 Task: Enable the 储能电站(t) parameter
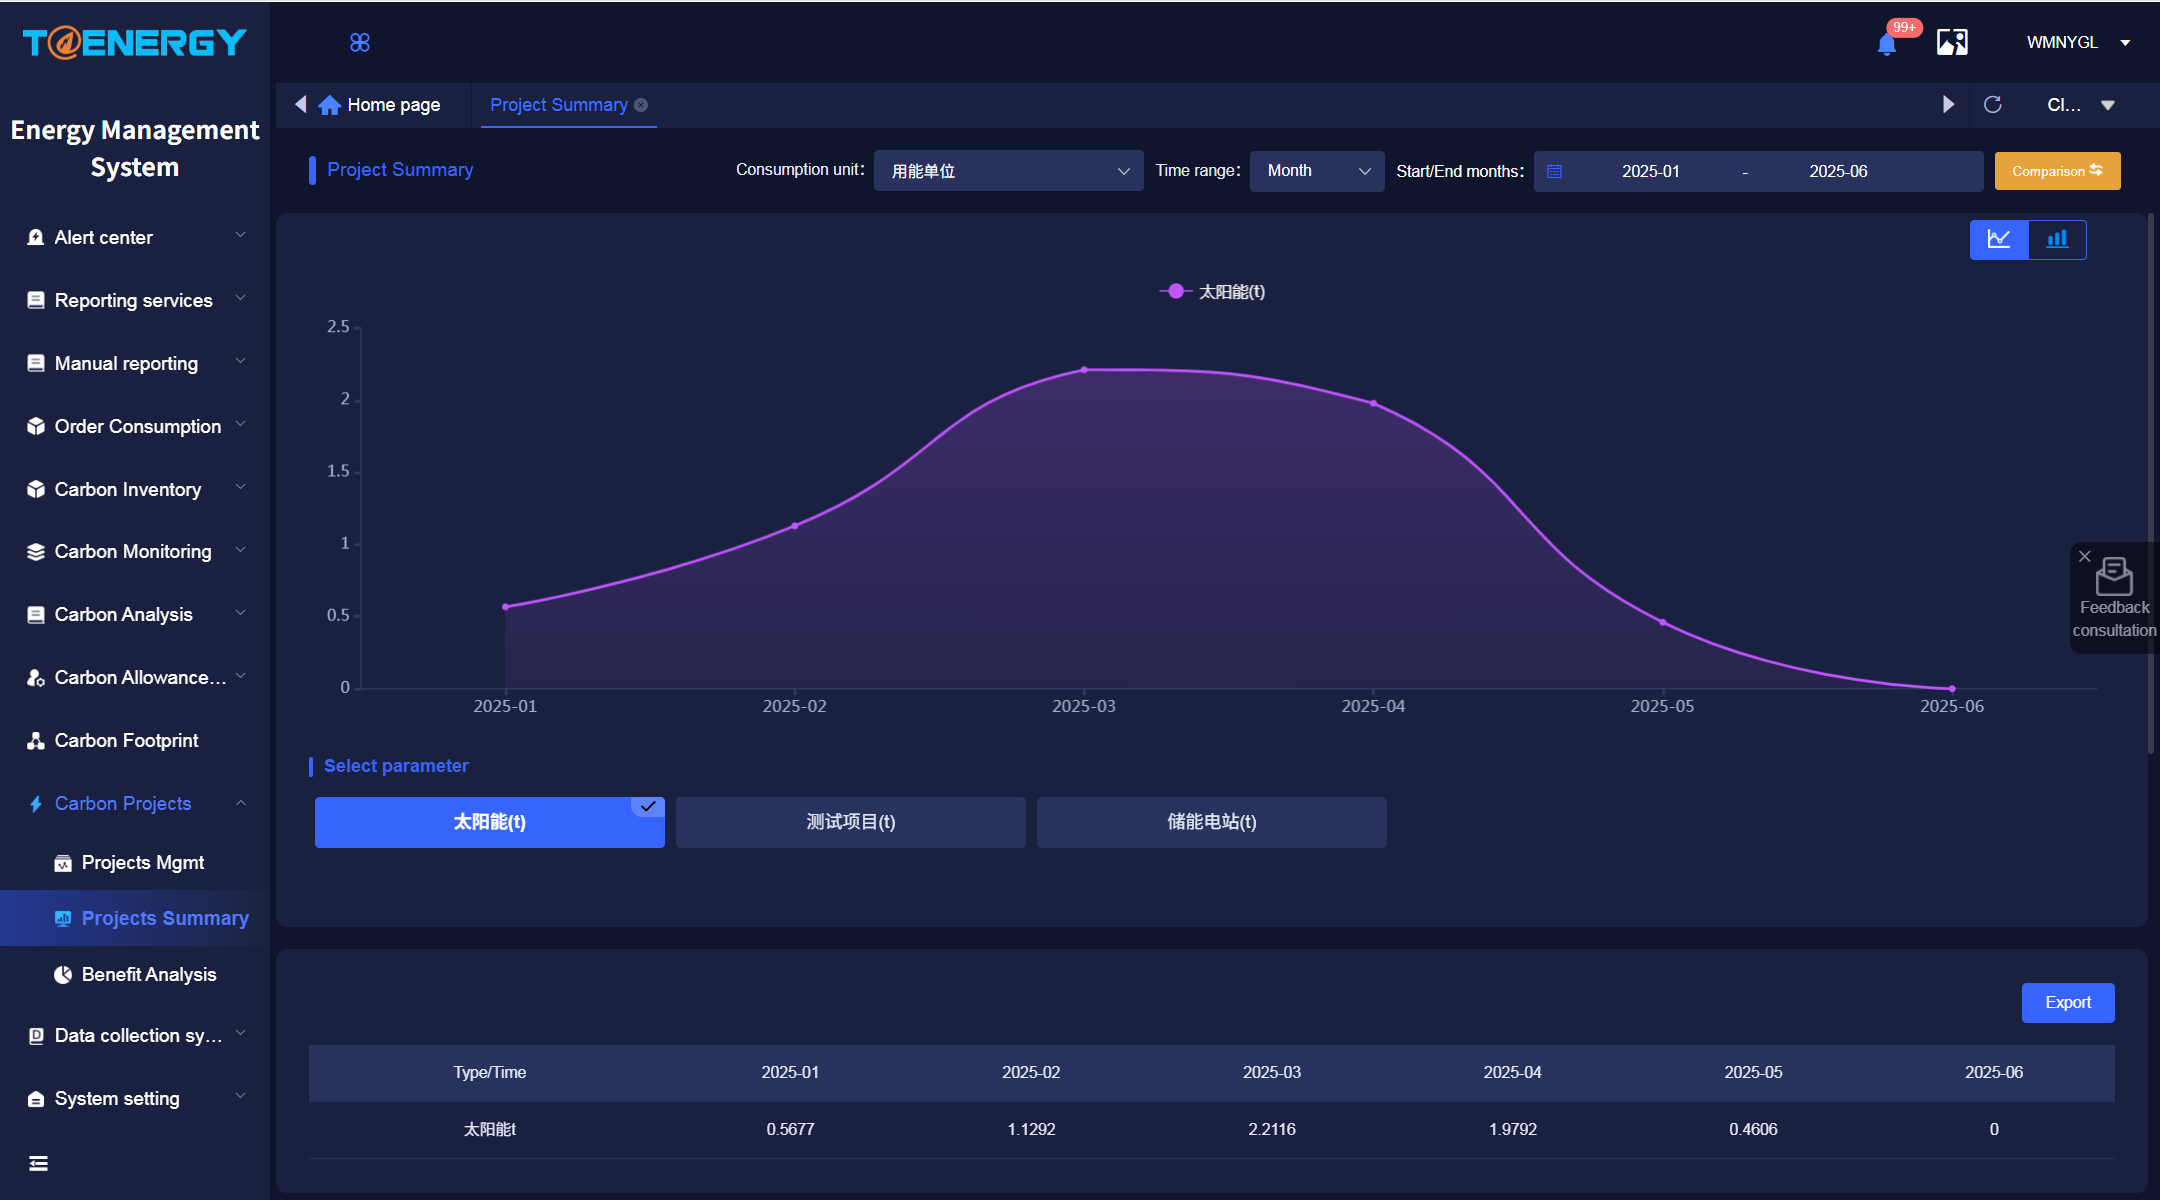[x=1212, y=822]
